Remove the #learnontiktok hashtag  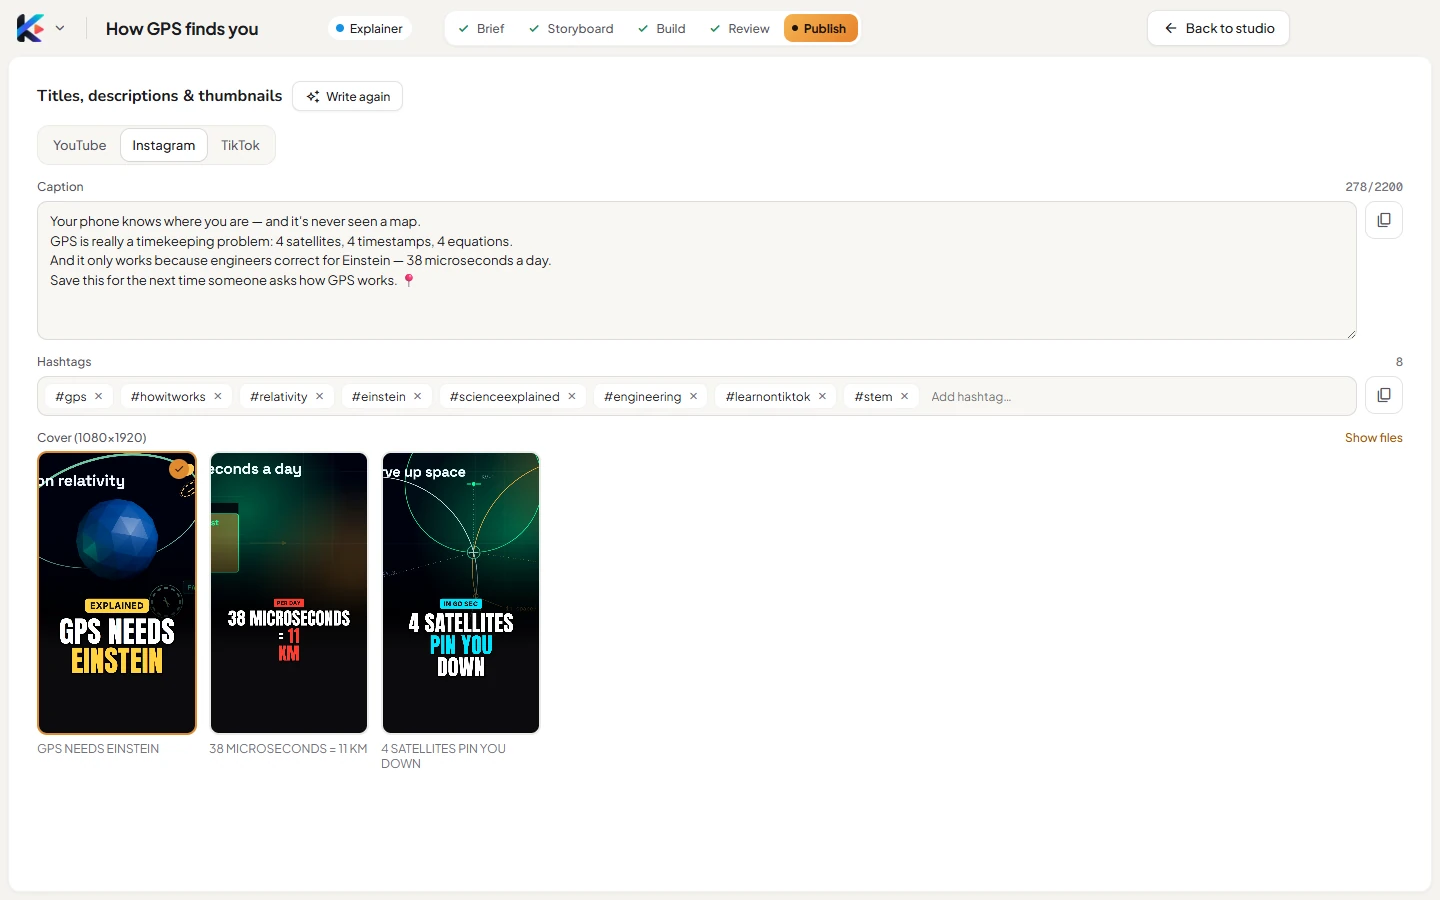(823, 396)
